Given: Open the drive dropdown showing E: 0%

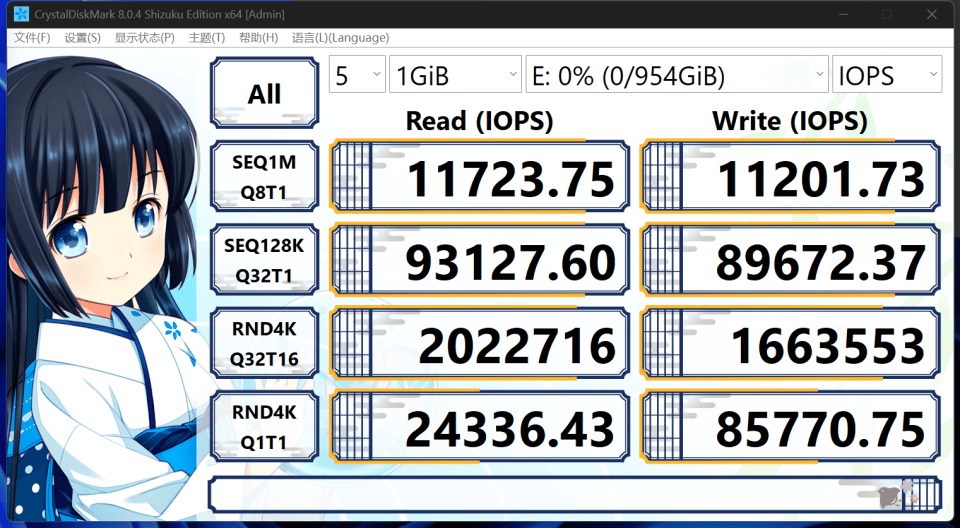Looking at the screenshot, I should click(677, 74).
